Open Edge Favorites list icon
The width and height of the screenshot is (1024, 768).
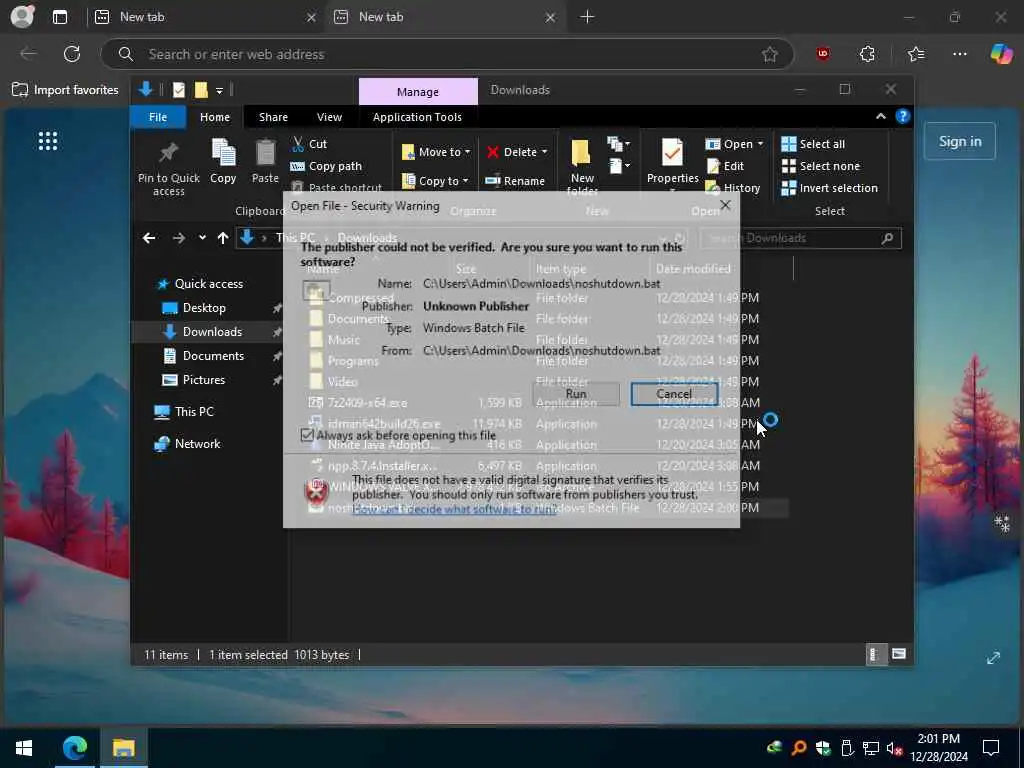coord(916,54)
